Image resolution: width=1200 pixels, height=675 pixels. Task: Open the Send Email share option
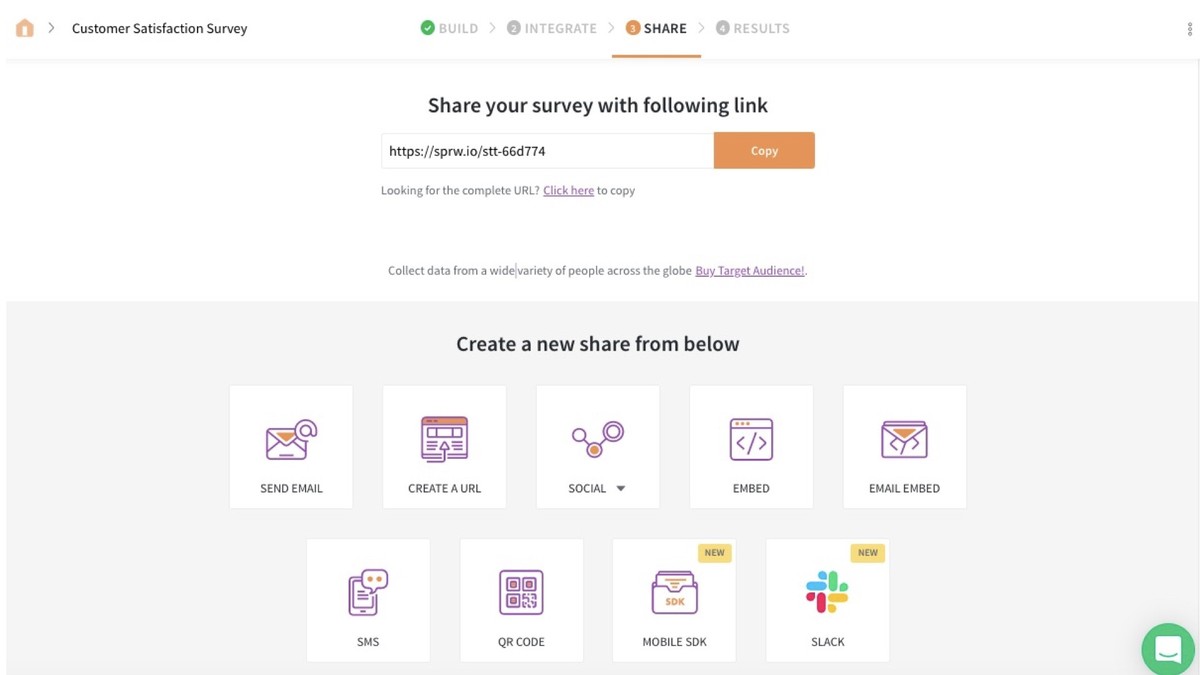[x=291, y=446]
